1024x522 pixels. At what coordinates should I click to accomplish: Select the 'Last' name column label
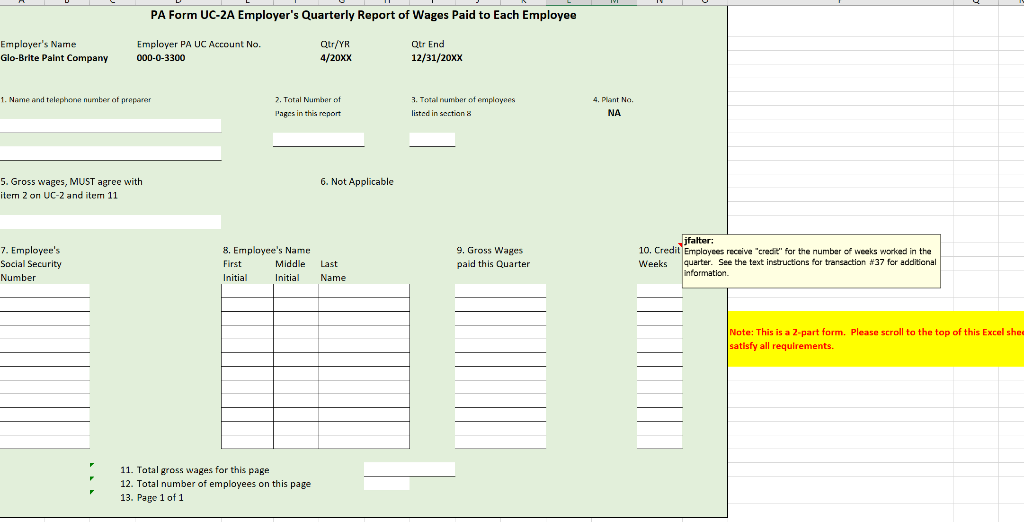tap(329, 264)
